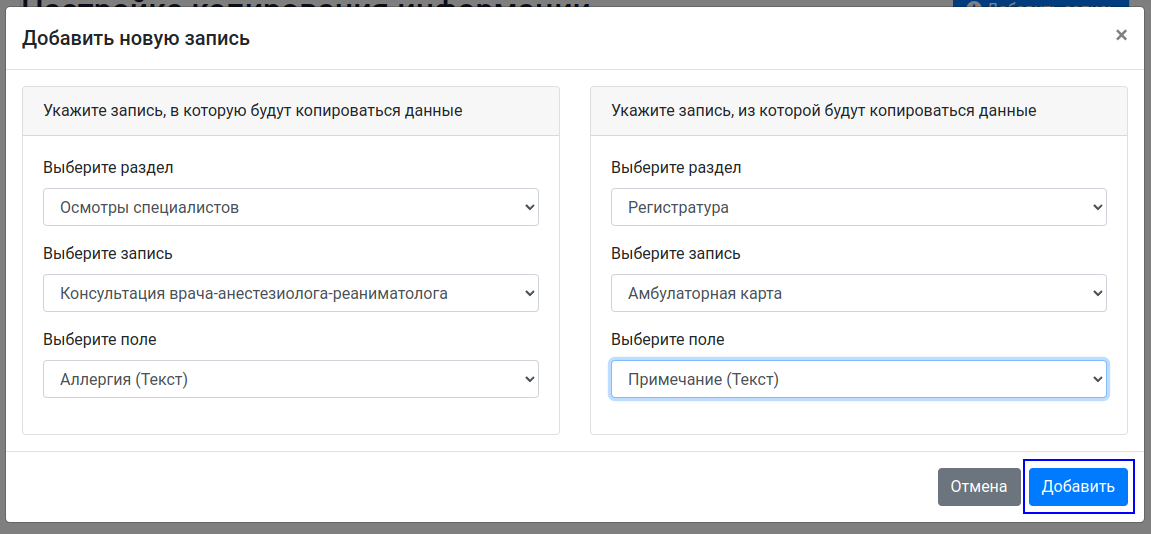This screenshot has width=1151, height=534.
Task: Click the page heading behind the dialog
Action: pyautogui.click(x=300, y=5)
